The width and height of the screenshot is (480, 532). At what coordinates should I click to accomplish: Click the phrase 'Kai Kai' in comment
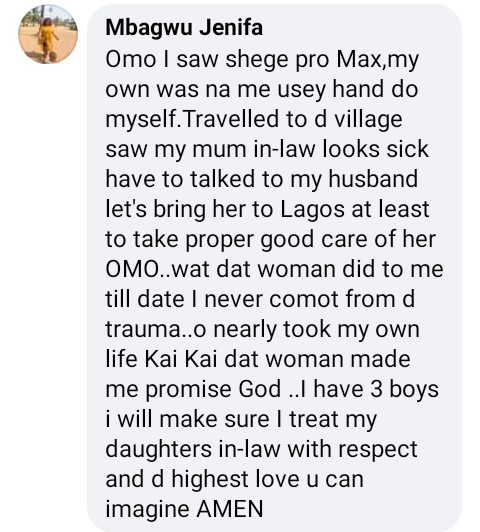pyautogui.click(x=181, y=359)
